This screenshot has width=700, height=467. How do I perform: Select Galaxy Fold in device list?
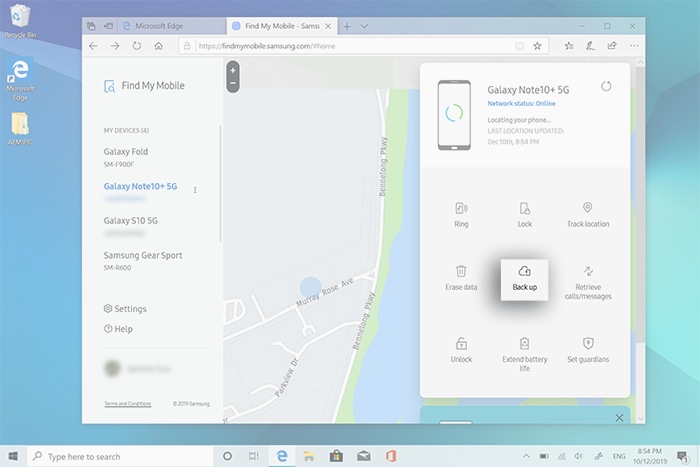click(x=126, y=157)
